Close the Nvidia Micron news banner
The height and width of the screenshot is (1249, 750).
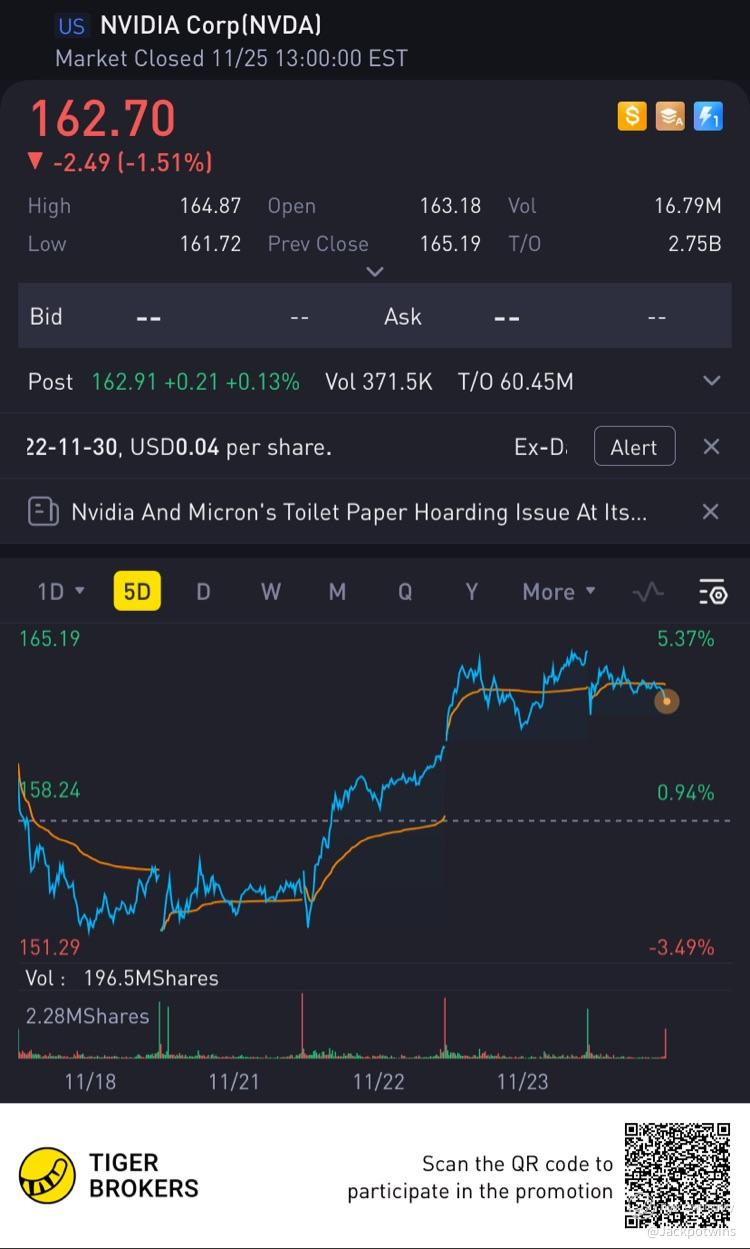coord(710,512)
